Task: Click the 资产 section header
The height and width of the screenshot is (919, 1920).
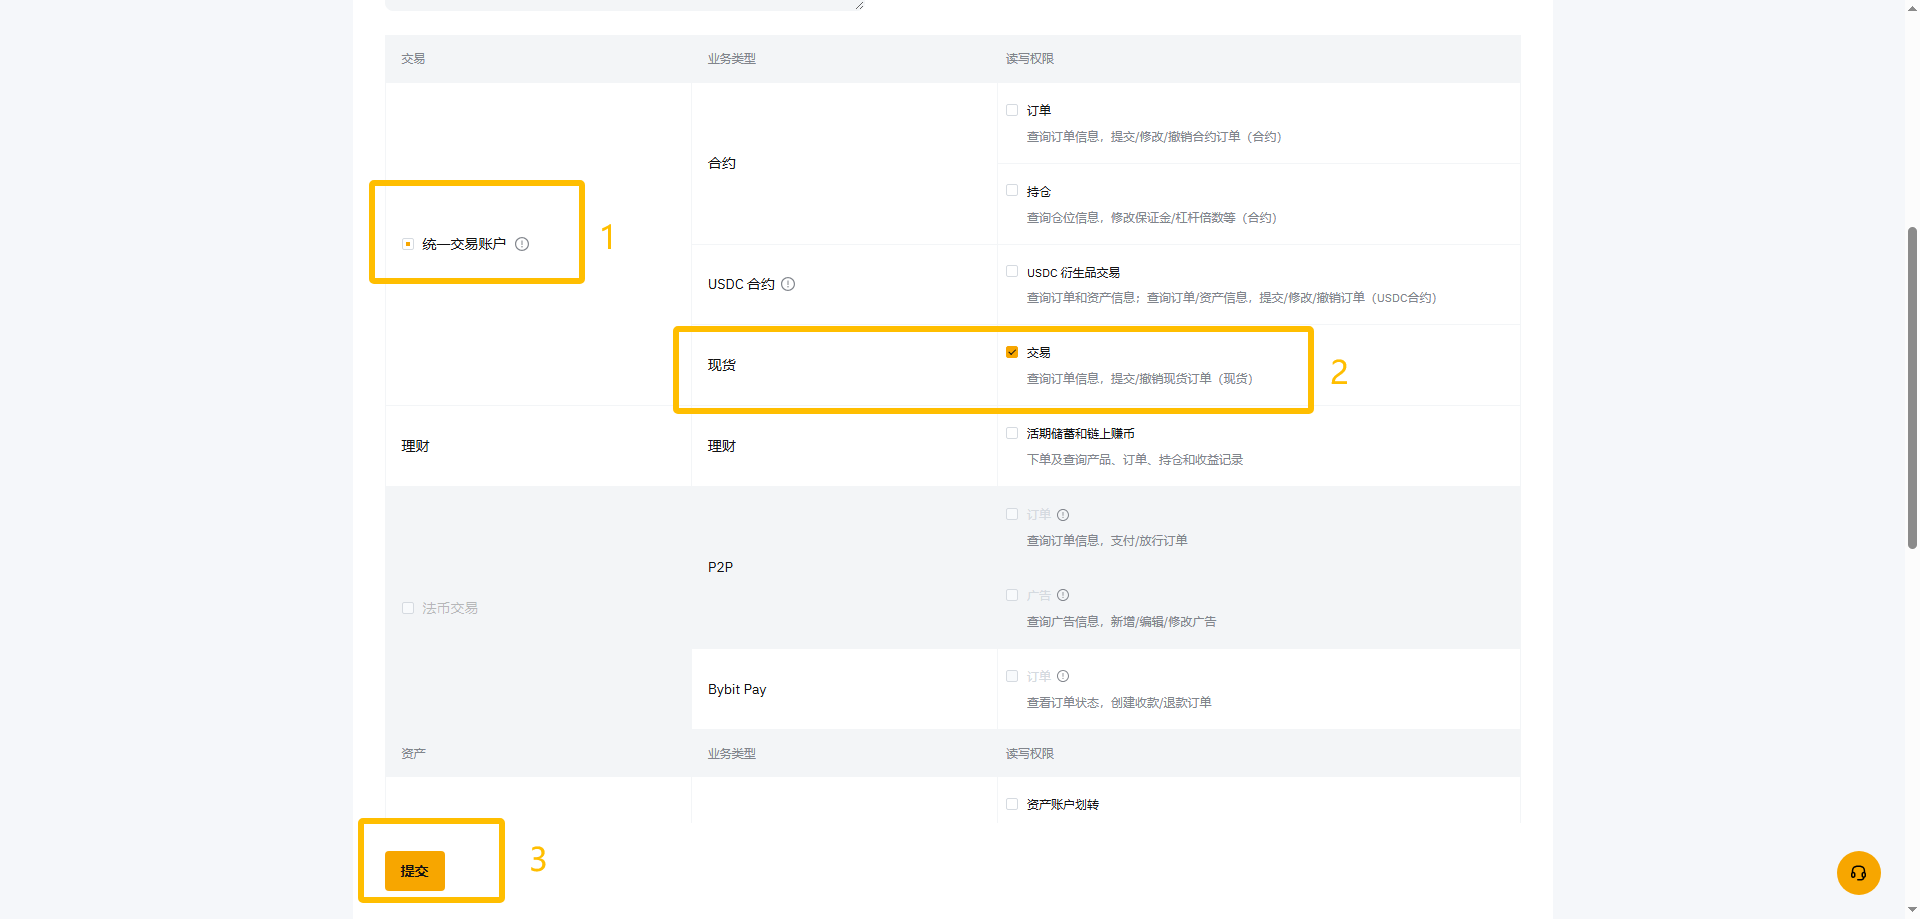Action: tap(414, 754)
